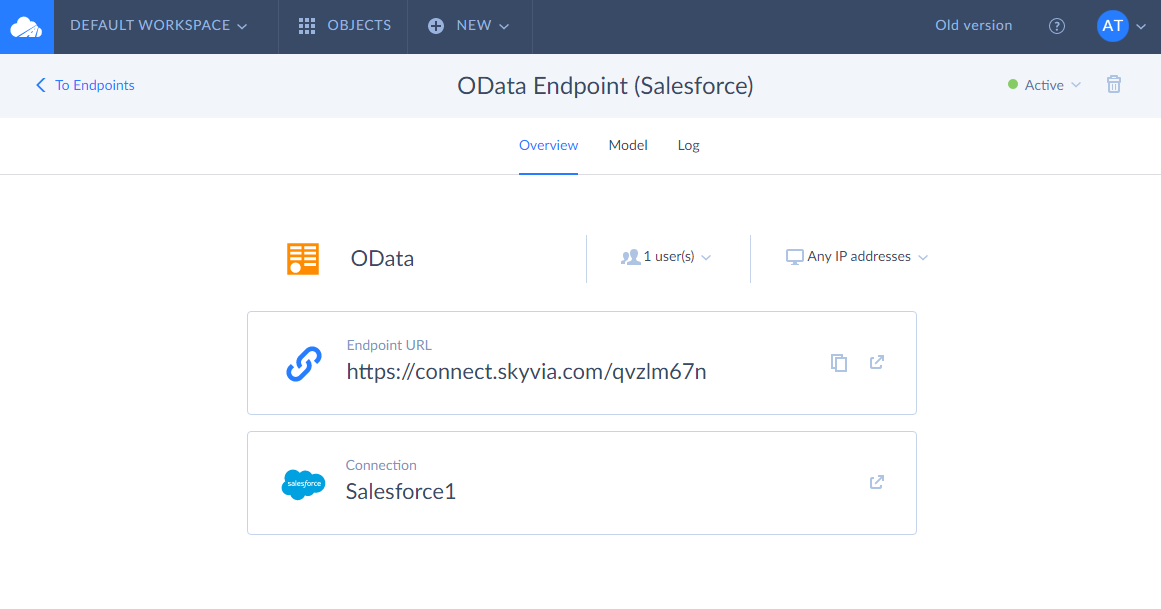Switch to the Log tab
1161x609 pixels.
(689, 146)
